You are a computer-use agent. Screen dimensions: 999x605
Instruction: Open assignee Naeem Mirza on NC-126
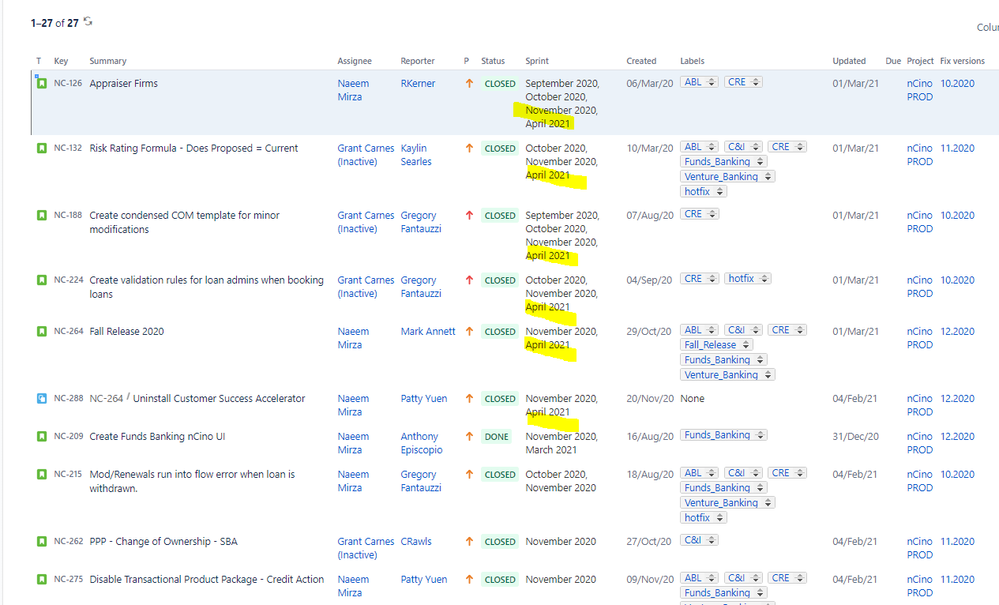pos(353,90)
